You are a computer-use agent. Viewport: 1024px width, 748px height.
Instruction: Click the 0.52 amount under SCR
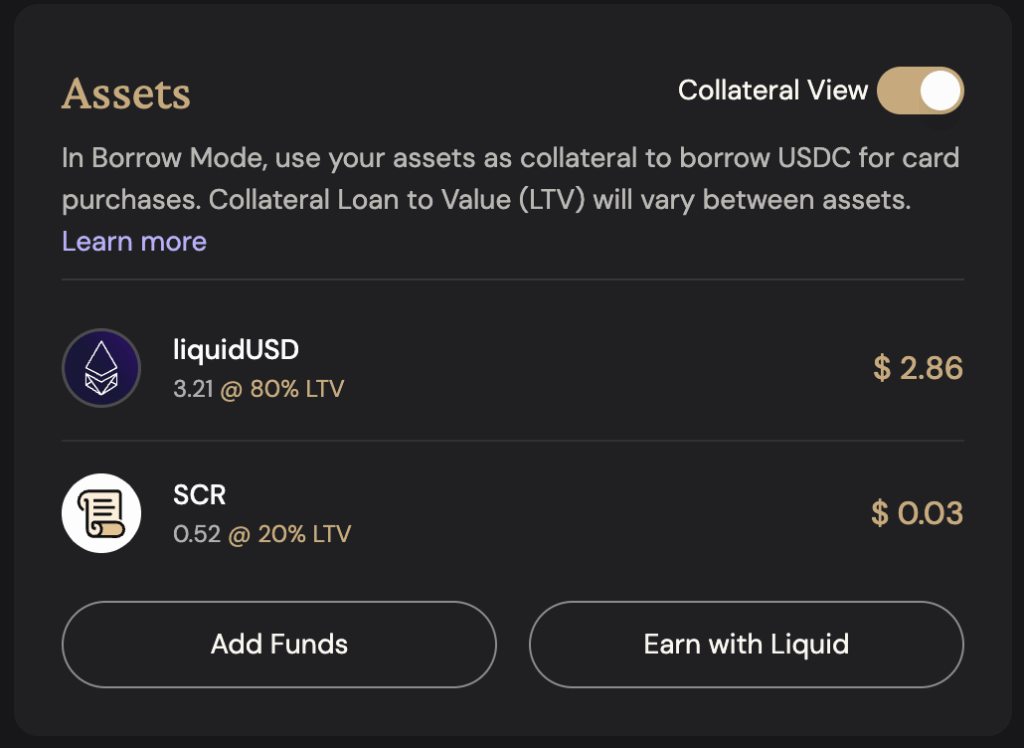coord(197,534)
